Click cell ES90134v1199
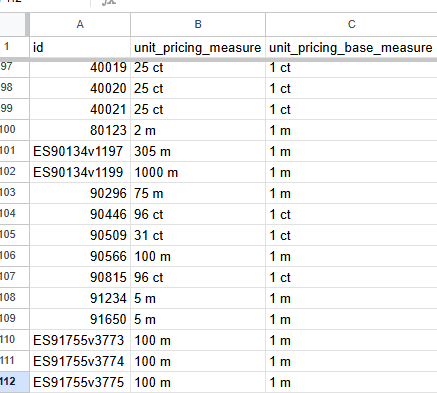The height and width of the screenshot is (393, 437). 80,172
